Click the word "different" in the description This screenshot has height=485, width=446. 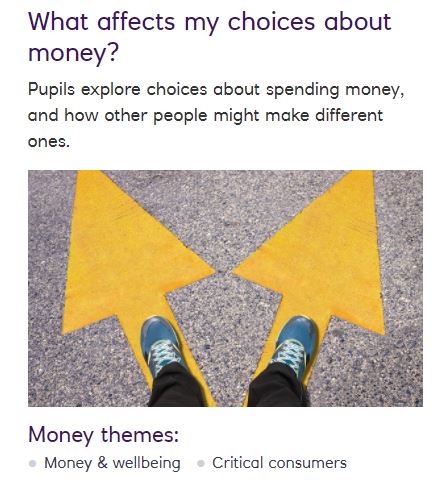point(349,115)
